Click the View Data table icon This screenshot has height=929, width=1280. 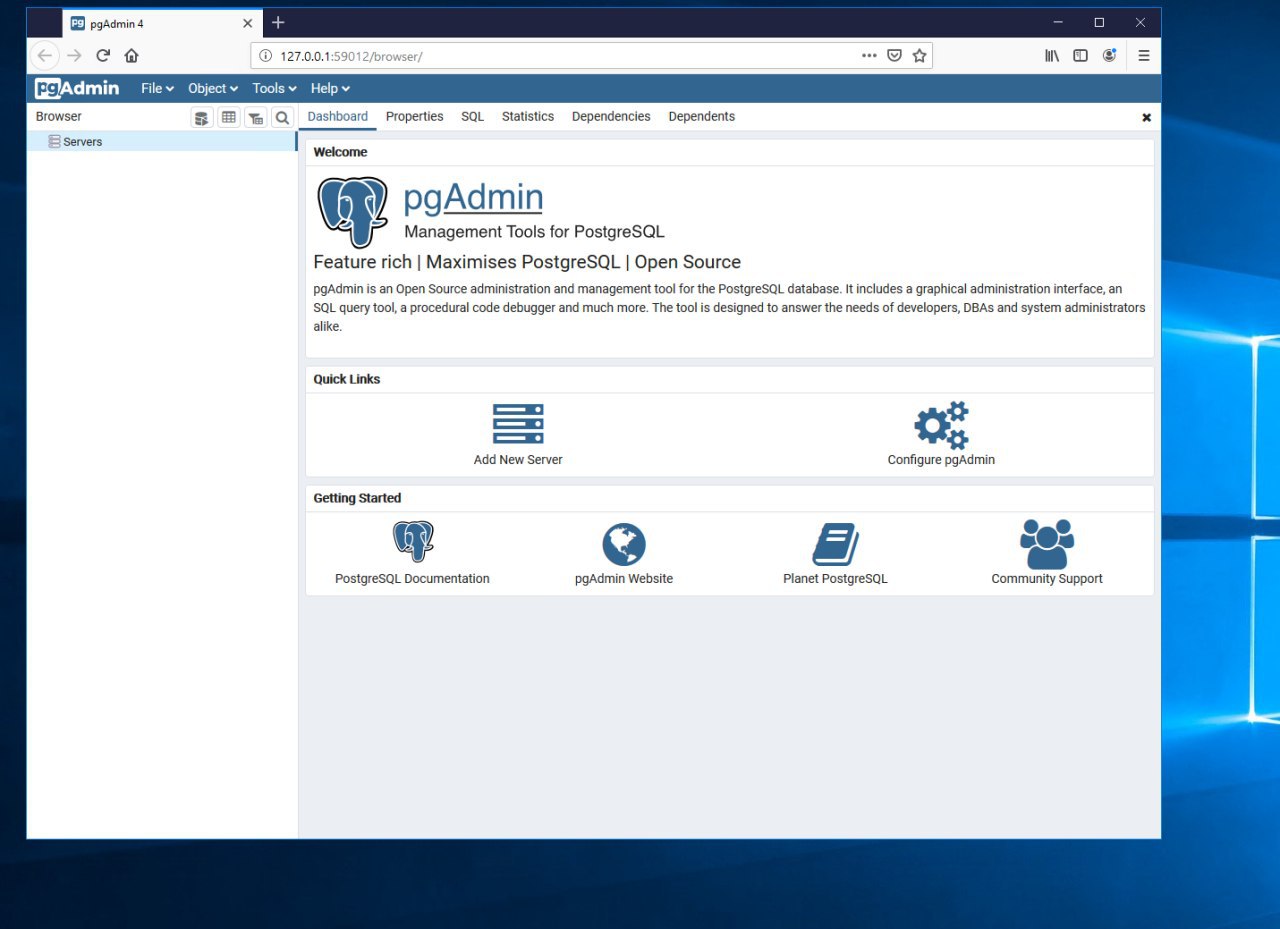[x=229, y=118]
